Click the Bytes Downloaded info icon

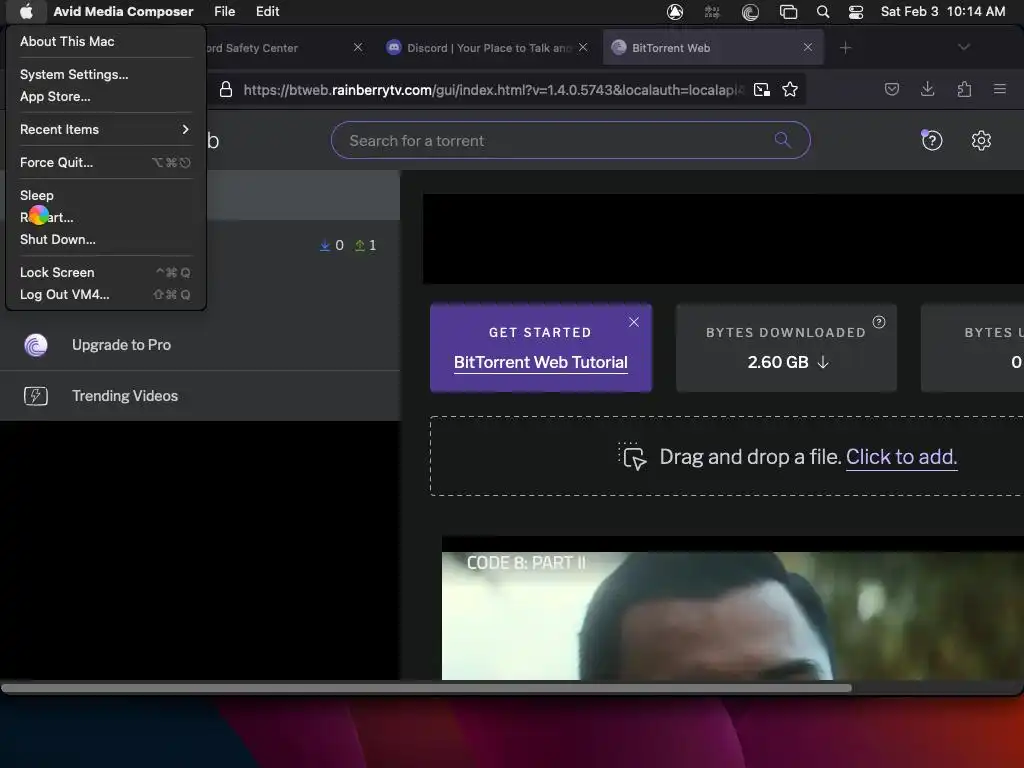point(879,322)
